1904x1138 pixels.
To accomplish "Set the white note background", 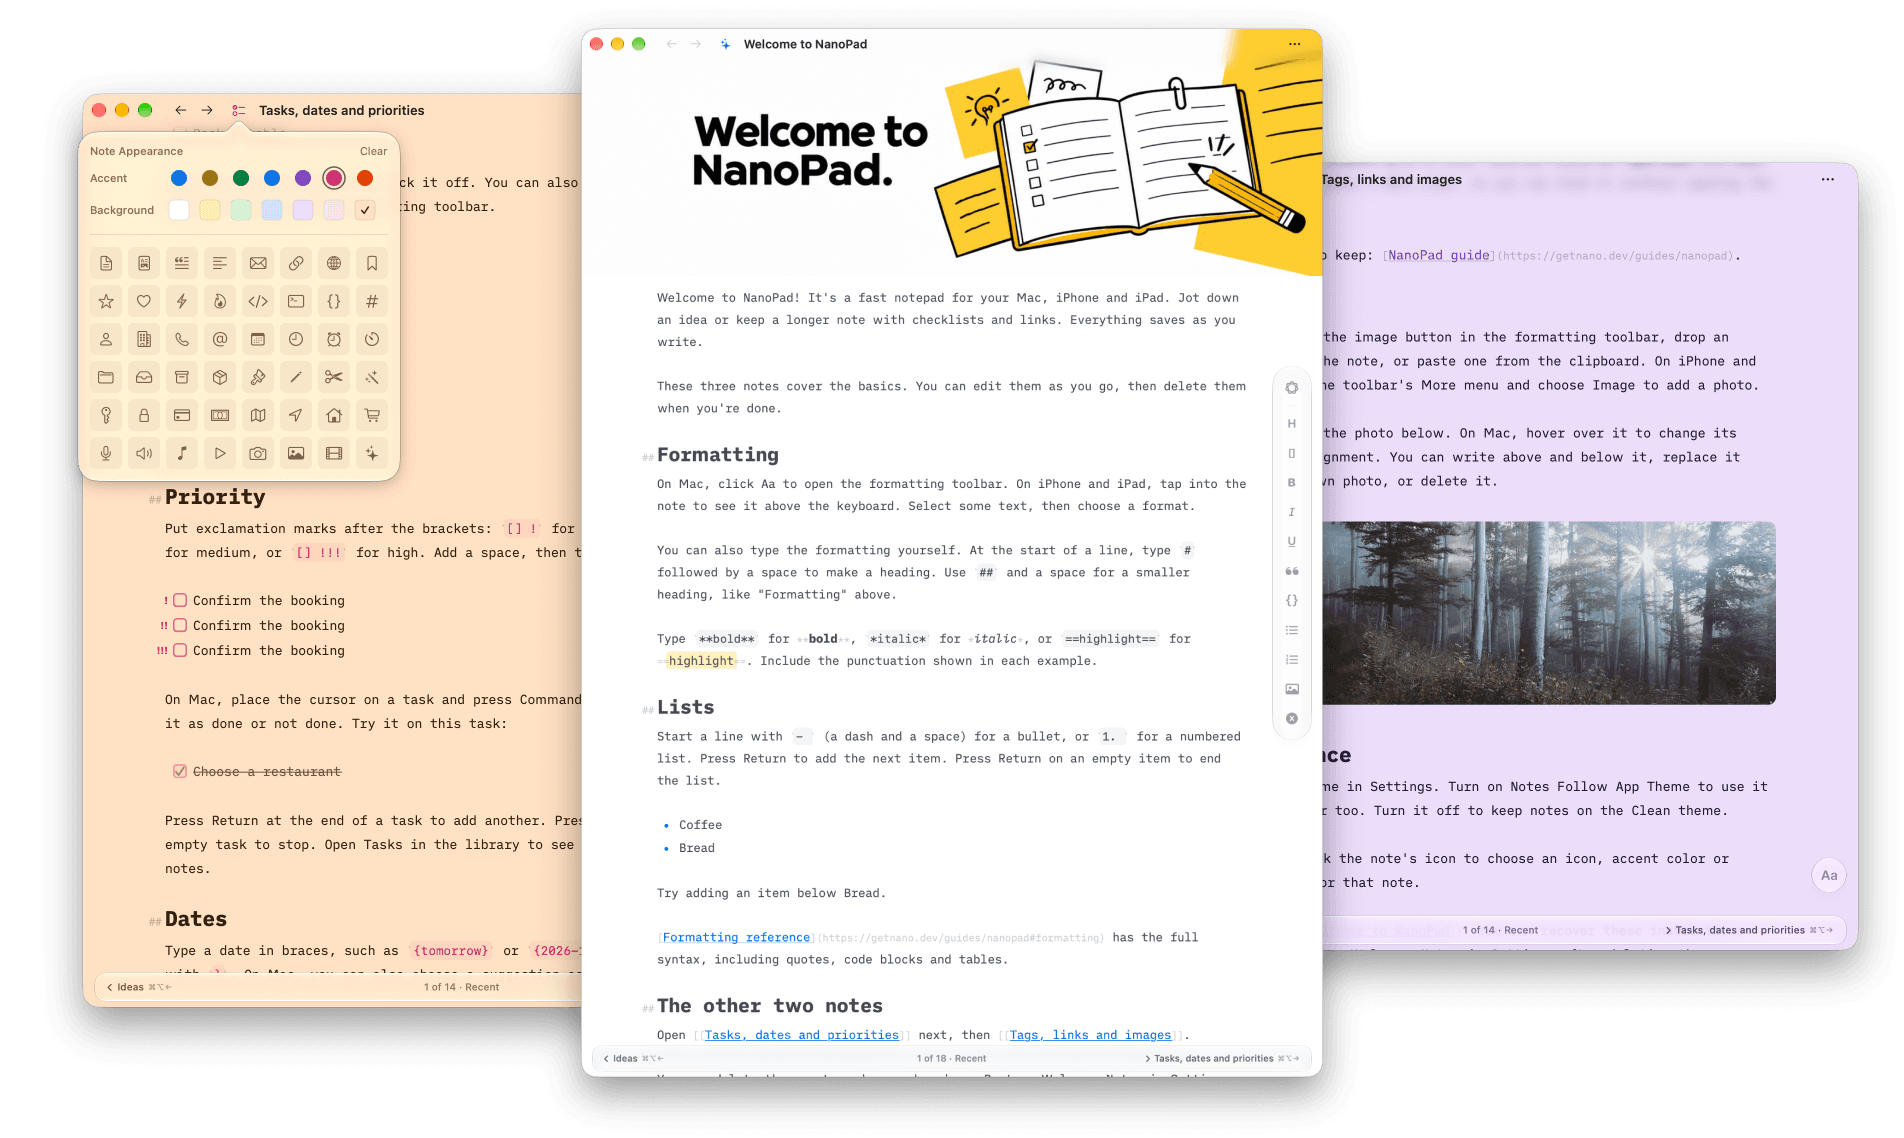I will (179, 210).
